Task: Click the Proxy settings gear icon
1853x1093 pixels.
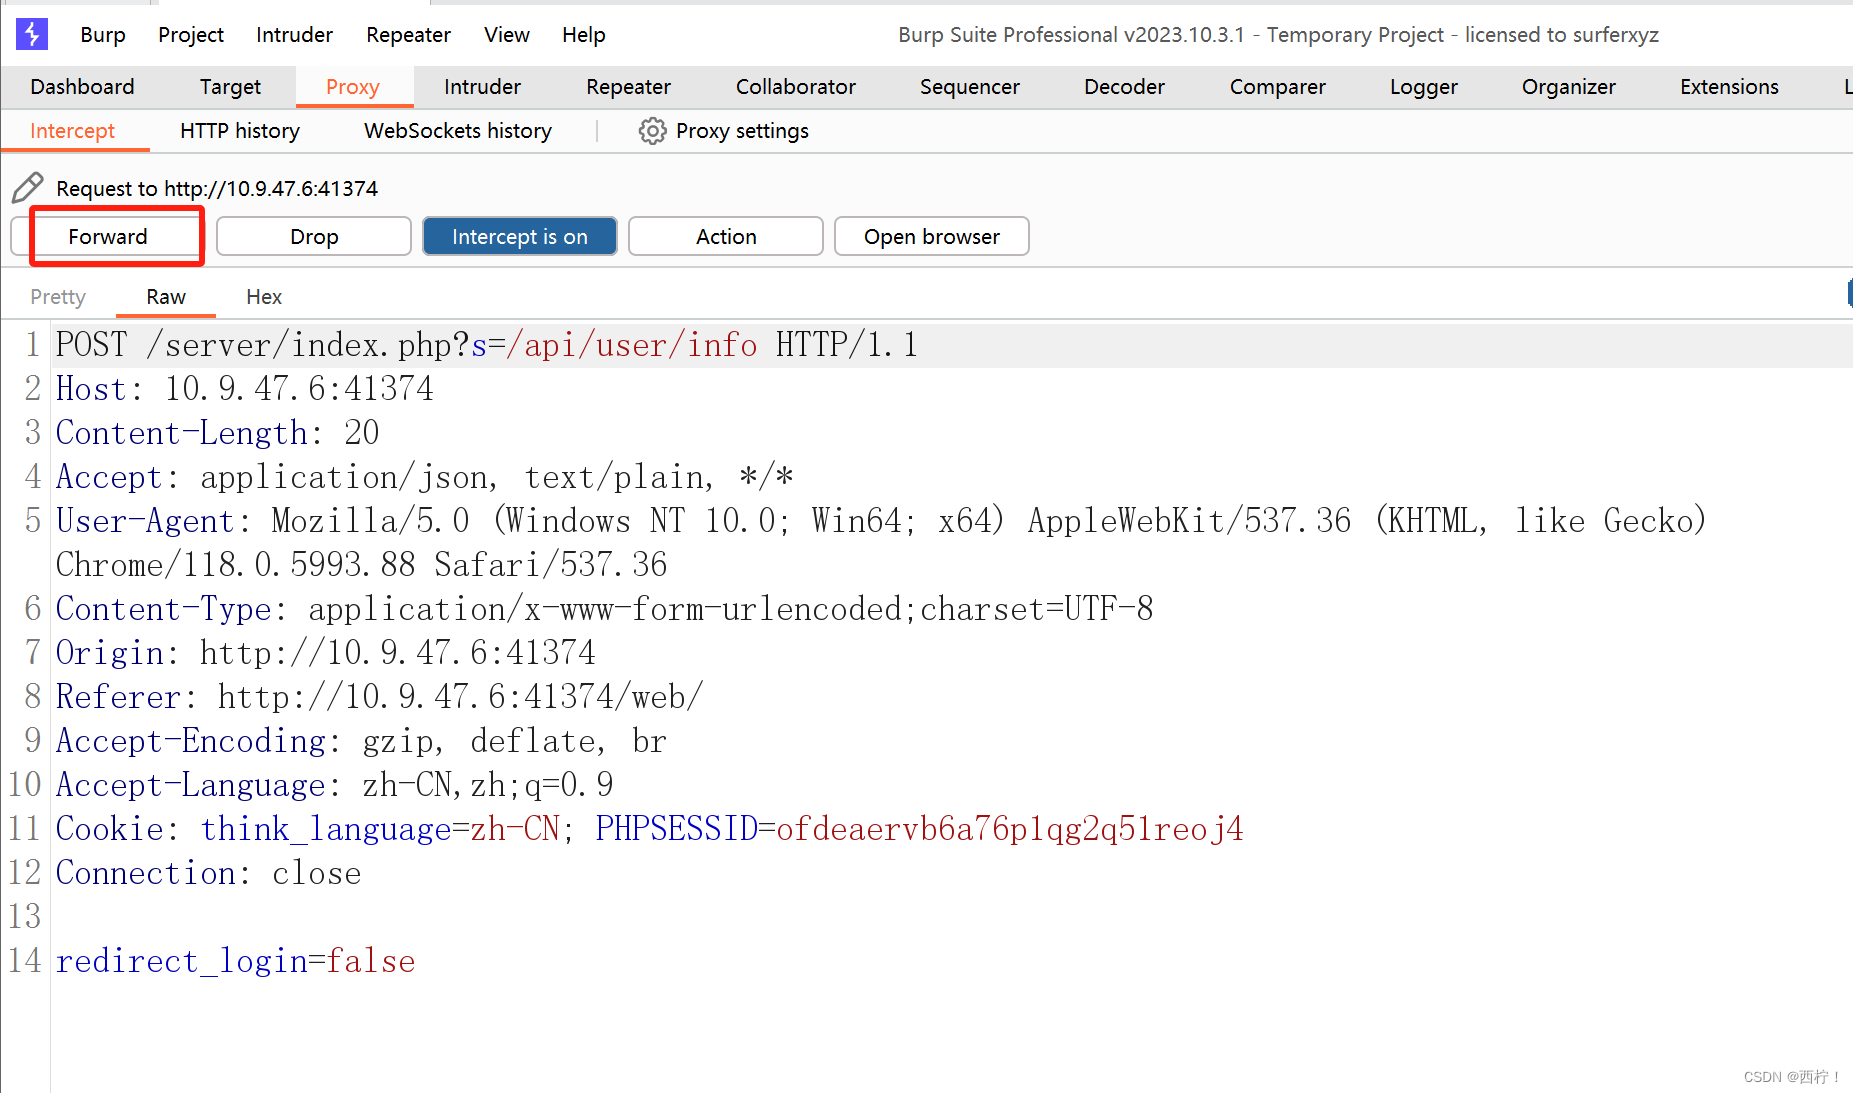Action: 652,131
